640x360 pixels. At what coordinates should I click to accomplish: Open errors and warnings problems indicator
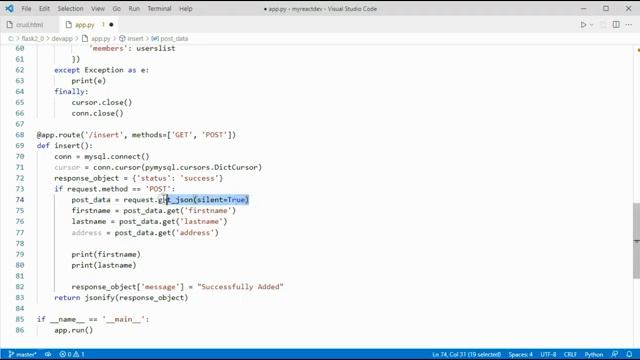[72, 354]
